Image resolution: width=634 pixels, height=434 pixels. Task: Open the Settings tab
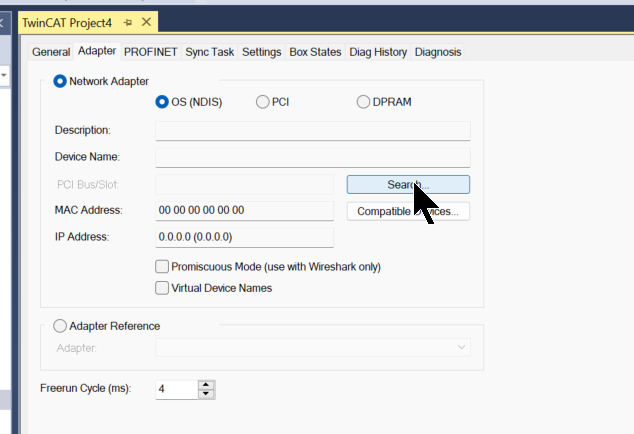click(x=262, y=52)
